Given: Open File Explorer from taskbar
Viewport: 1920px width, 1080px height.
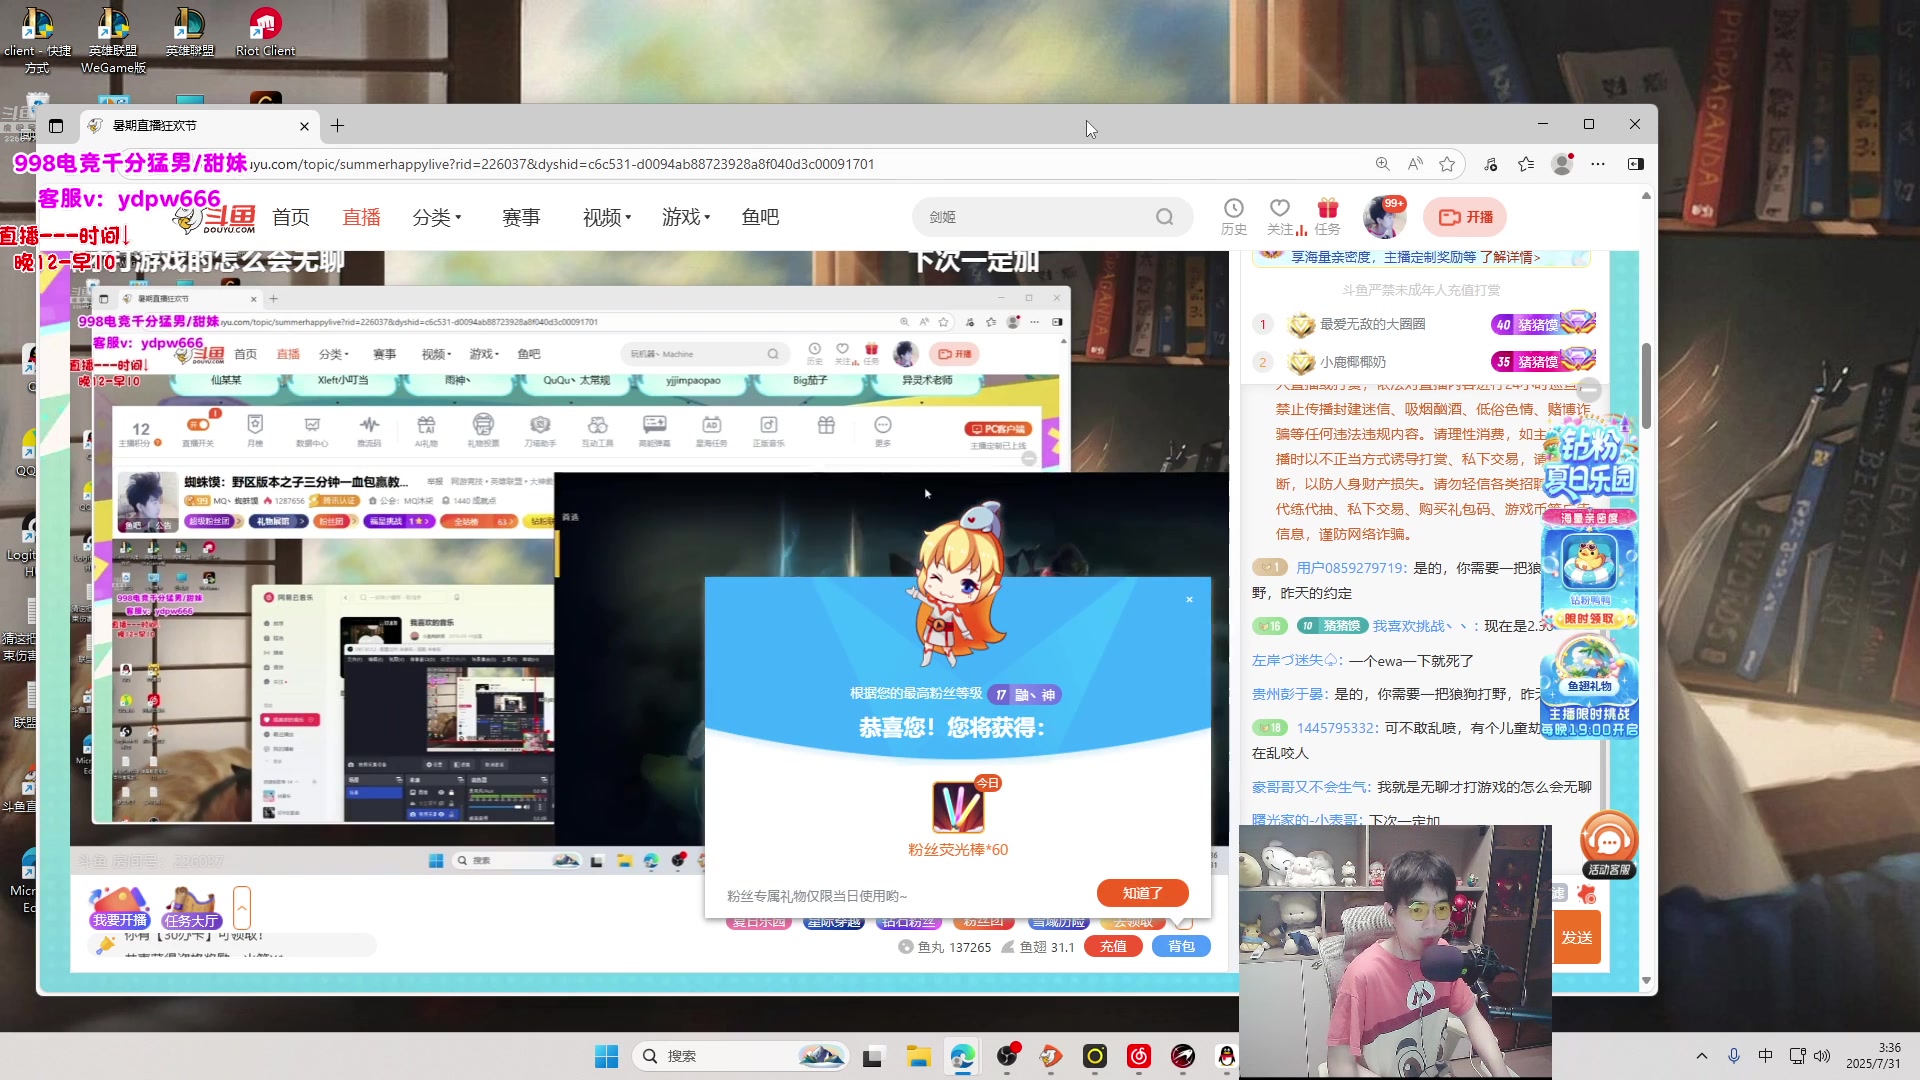Looking at the screenshot, I should pos(918,1056).
